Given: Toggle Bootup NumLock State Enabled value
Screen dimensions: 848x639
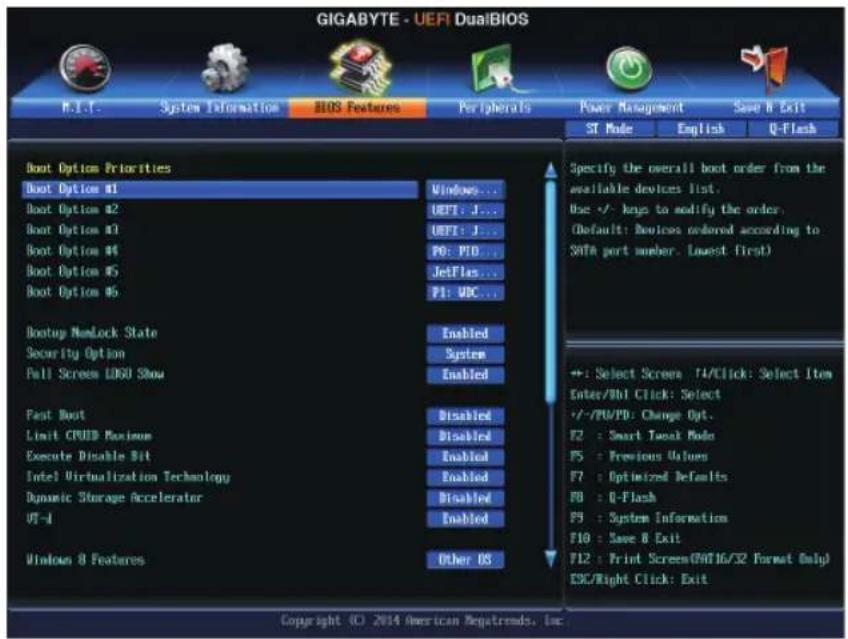Looking at the screenshot, I should tap(465, 334).
